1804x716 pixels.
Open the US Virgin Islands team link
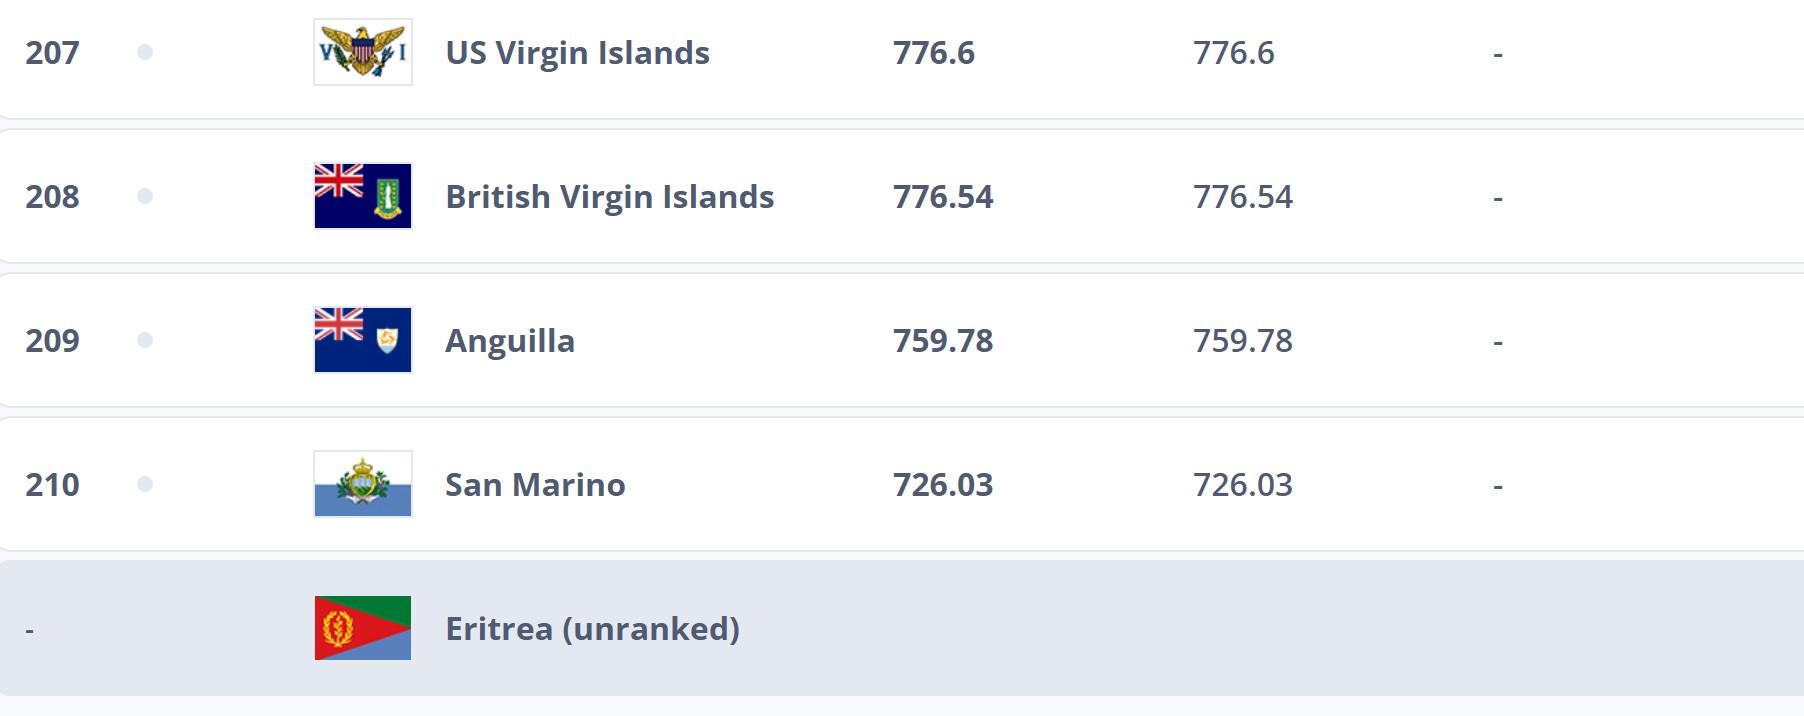point(577,52)
